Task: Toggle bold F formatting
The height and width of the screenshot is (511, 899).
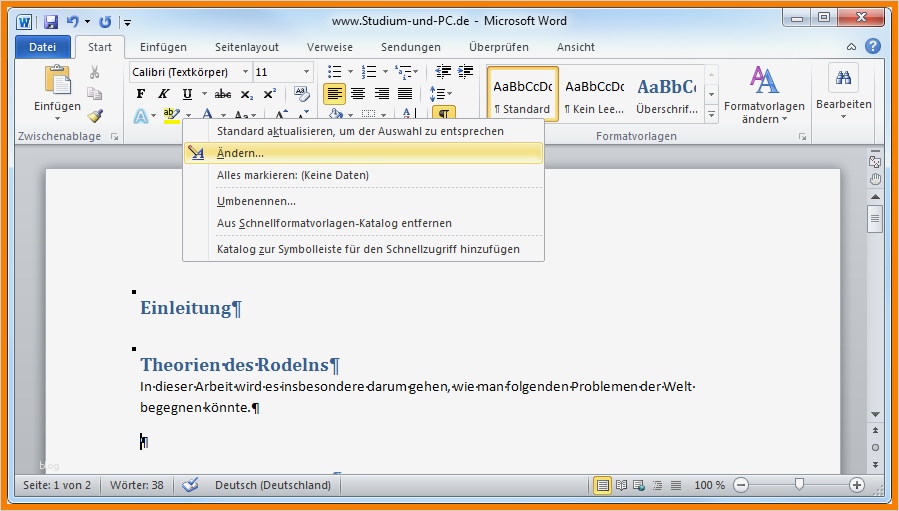Action: pos(140,94)
